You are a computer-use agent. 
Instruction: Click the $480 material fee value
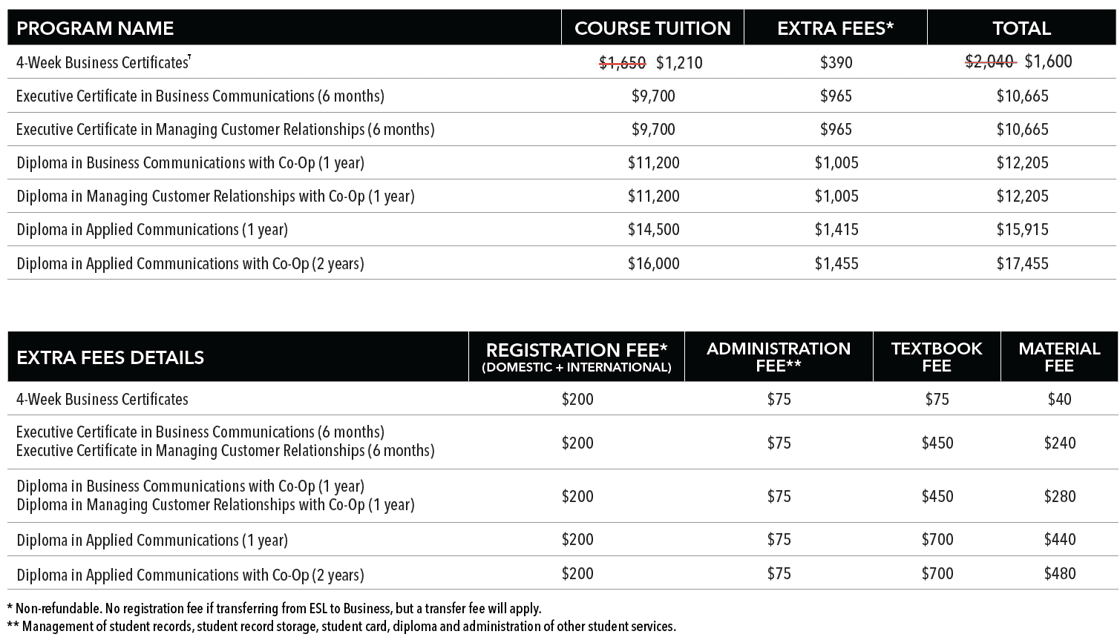(1059, 573)
